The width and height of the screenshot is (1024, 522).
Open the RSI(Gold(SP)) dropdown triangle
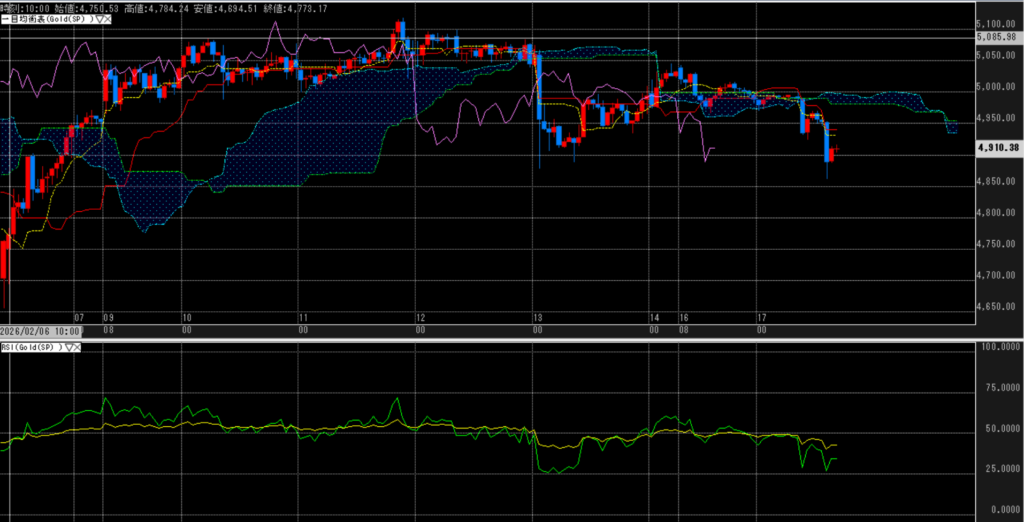[x=69, y=347]
